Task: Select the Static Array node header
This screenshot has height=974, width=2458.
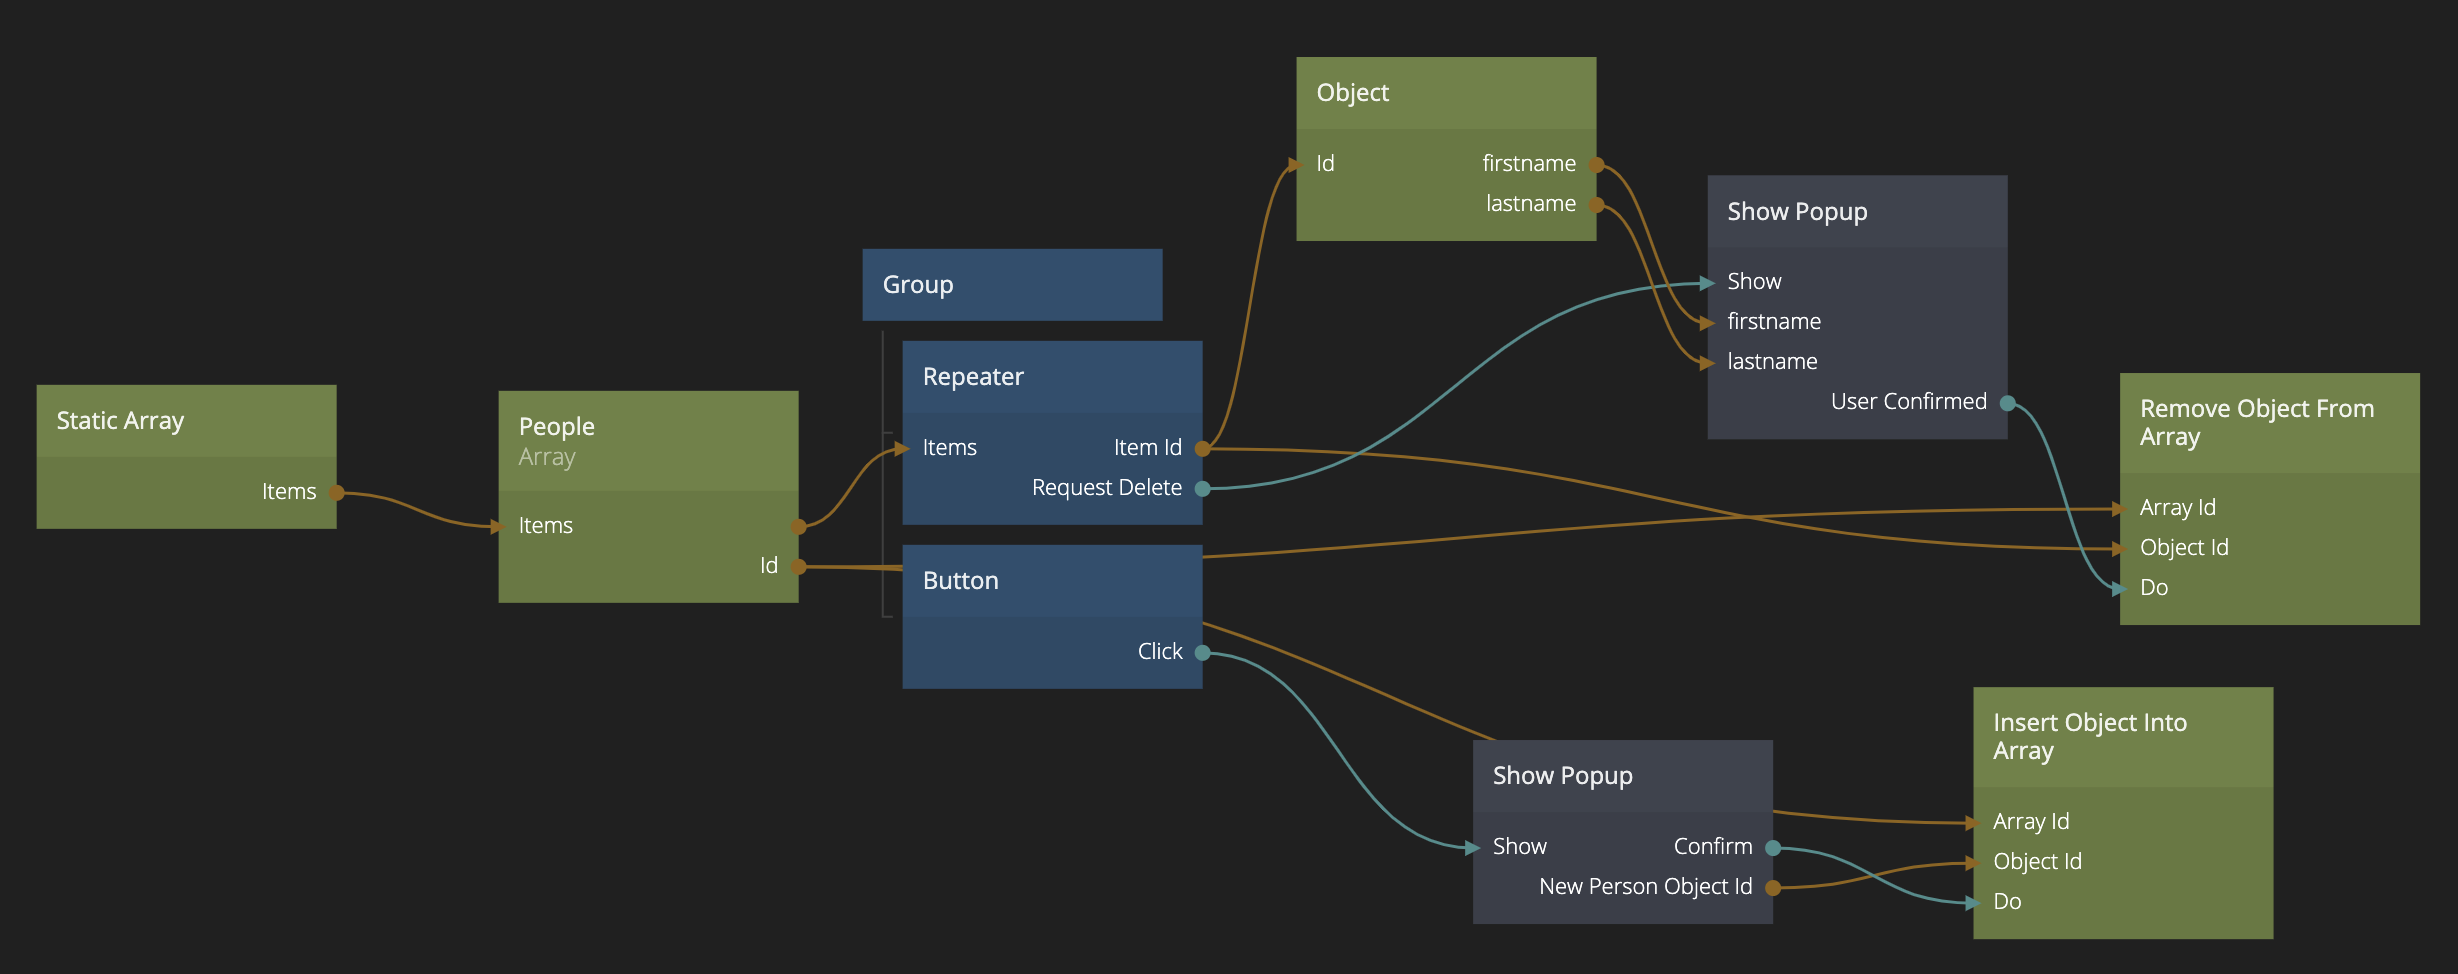Action: [186, 421]
